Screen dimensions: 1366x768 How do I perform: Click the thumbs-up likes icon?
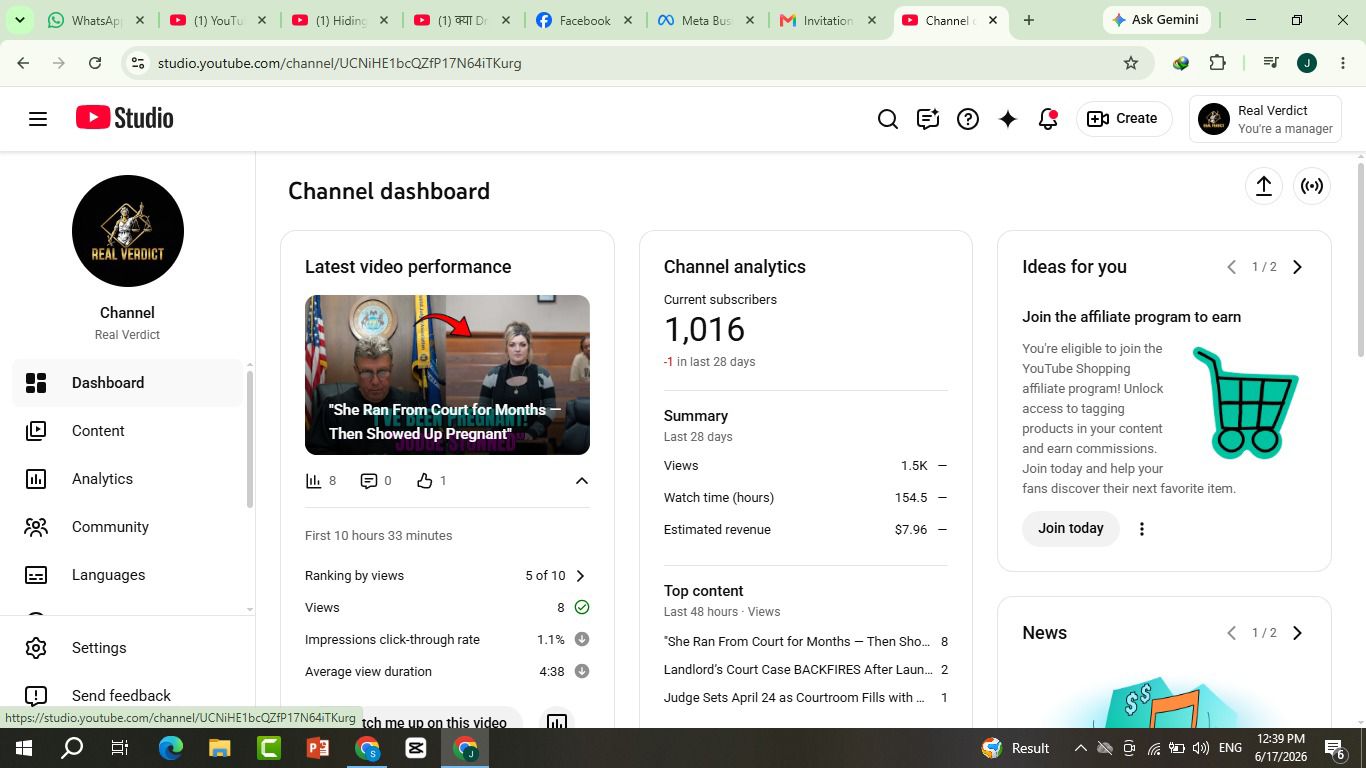tap(425, 481)
